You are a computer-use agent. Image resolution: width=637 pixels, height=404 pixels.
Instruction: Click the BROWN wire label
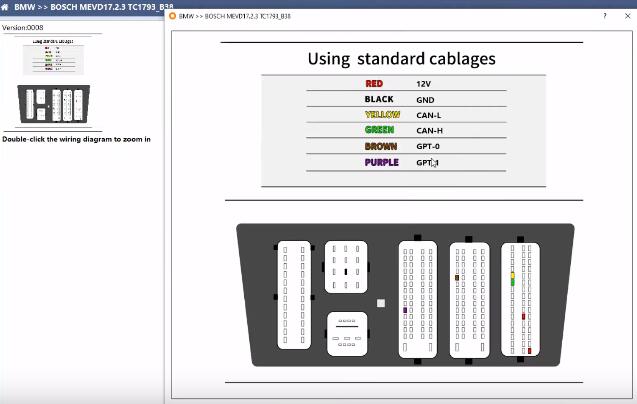[381, 146]
